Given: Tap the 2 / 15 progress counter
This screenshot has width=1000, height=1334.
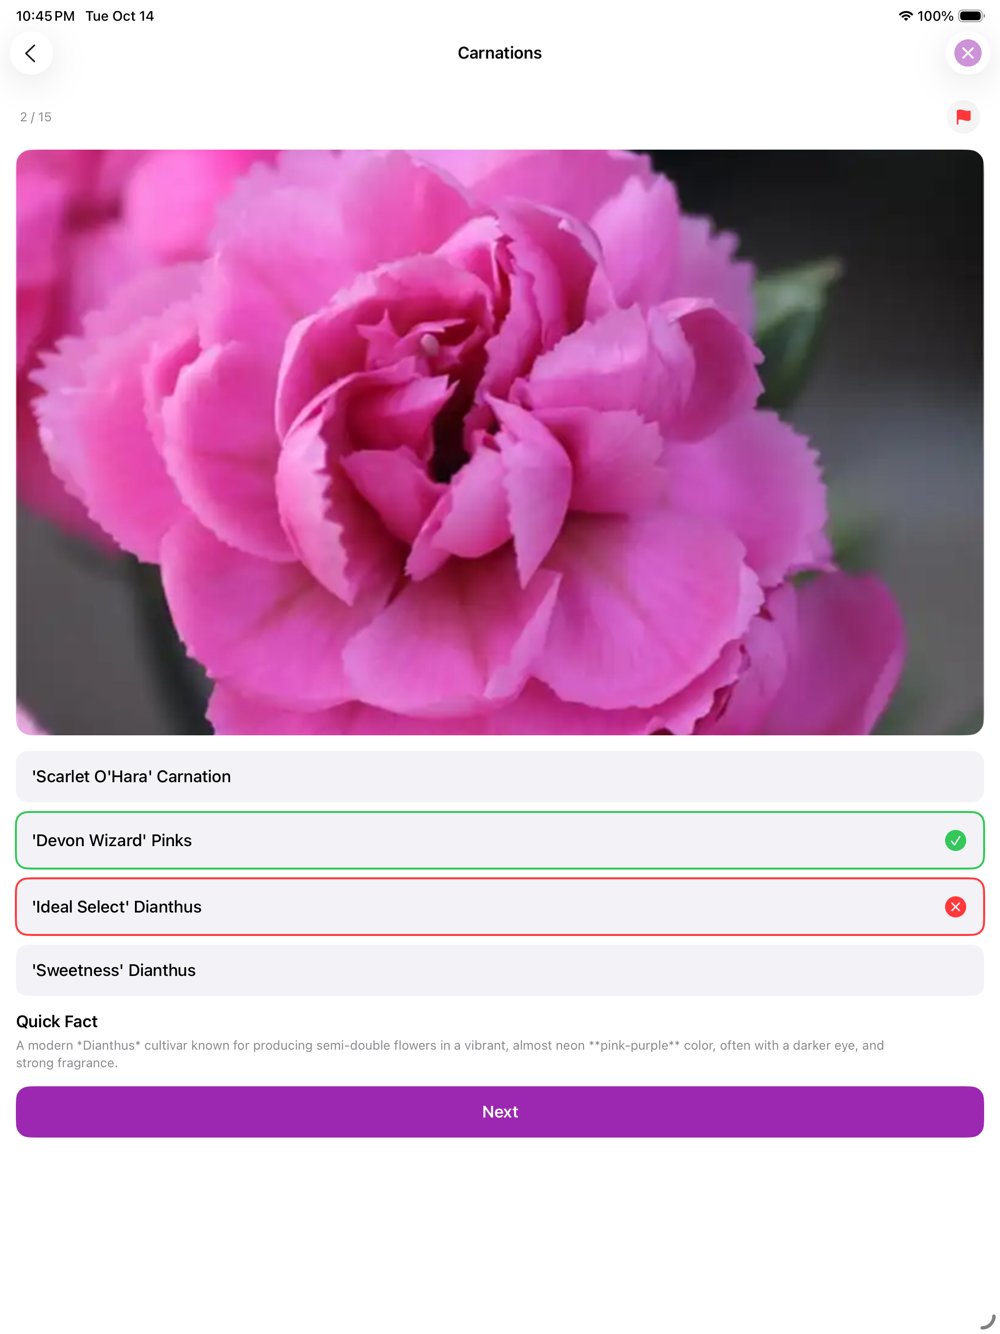Looking at the screenshot, I should 36,117.
